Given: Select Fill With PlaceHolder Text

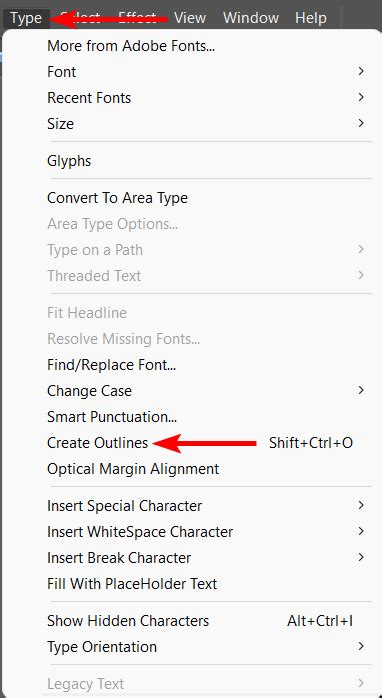Looking at the screenshot, I should (x=132, y=584).
